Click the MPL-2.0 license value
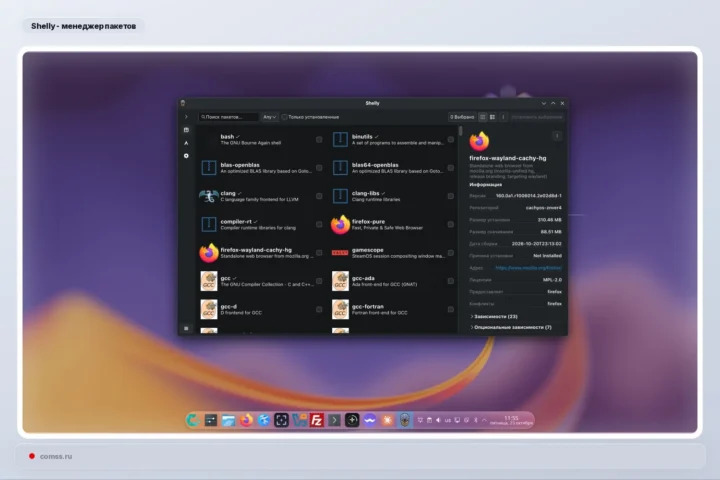The width and height of the screenshot is (720, 480). coord(552,280)
